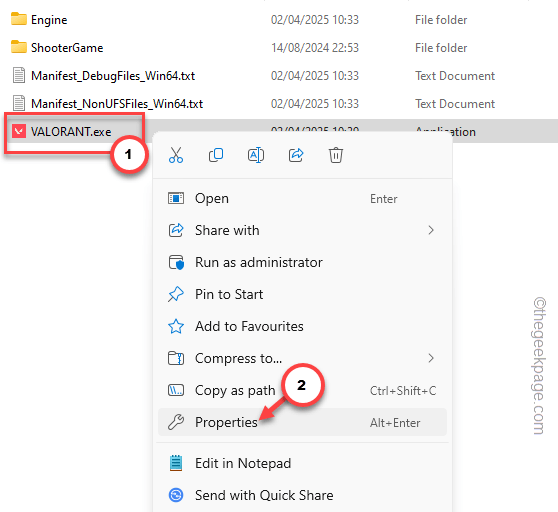The width and height of the screenshot is (558, 512).
Task: Click the Rename icon in context menu
Action: (x=256, y=155)
